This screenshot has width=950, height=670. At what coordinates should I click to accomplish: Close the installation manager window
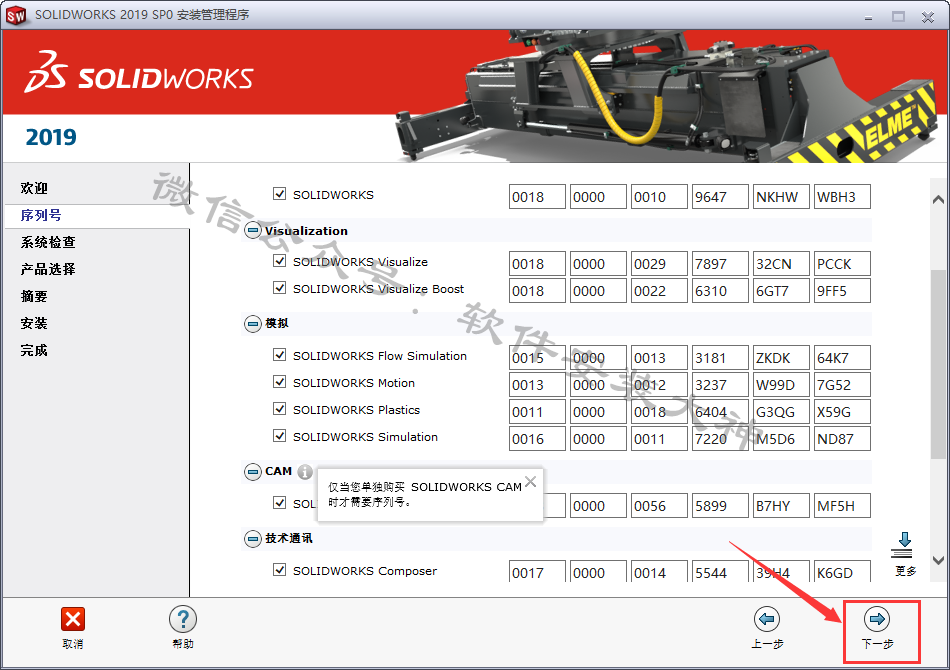click(928, 17)
